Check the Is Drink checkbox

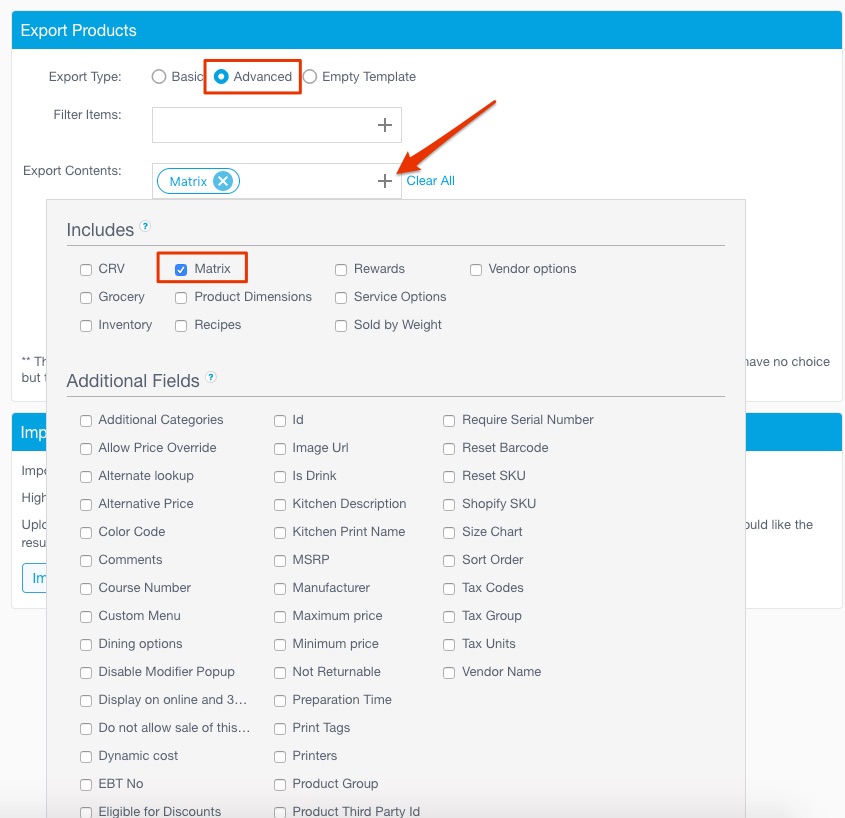coord(280,476)
